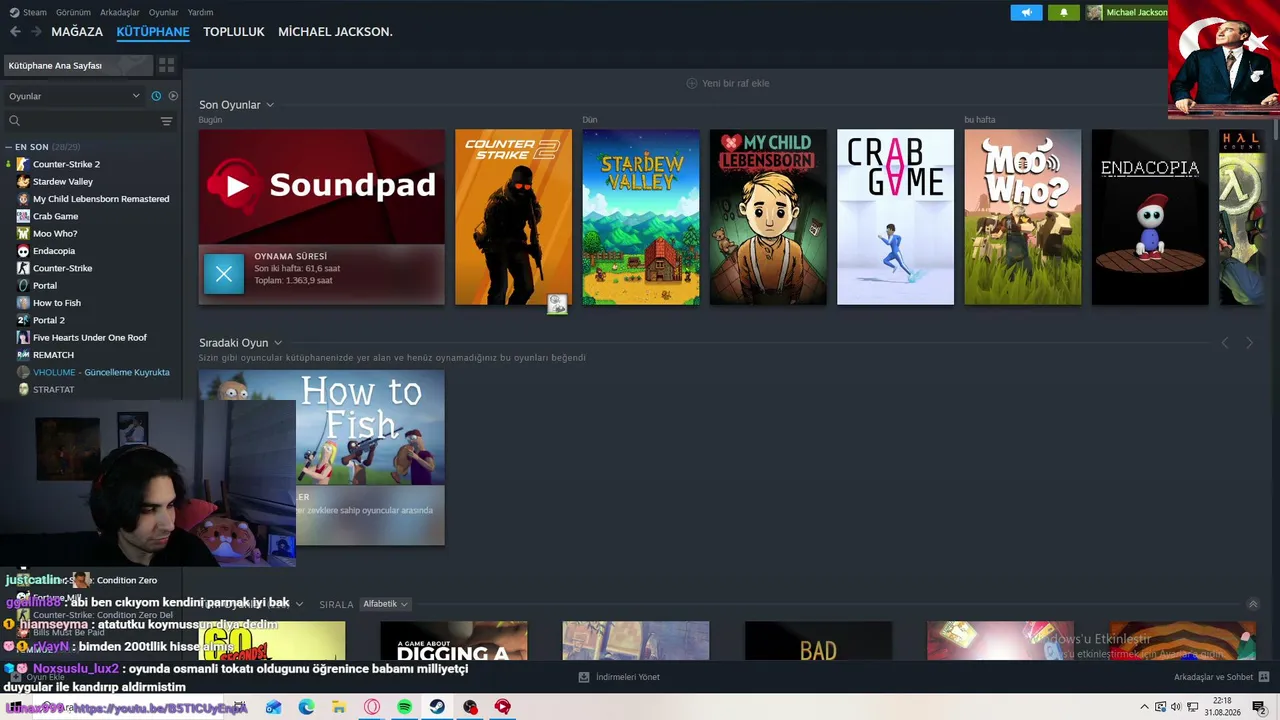1280x720 pixels.
Task: Open advanced filter options in sidebar
Action: (167, 121)
